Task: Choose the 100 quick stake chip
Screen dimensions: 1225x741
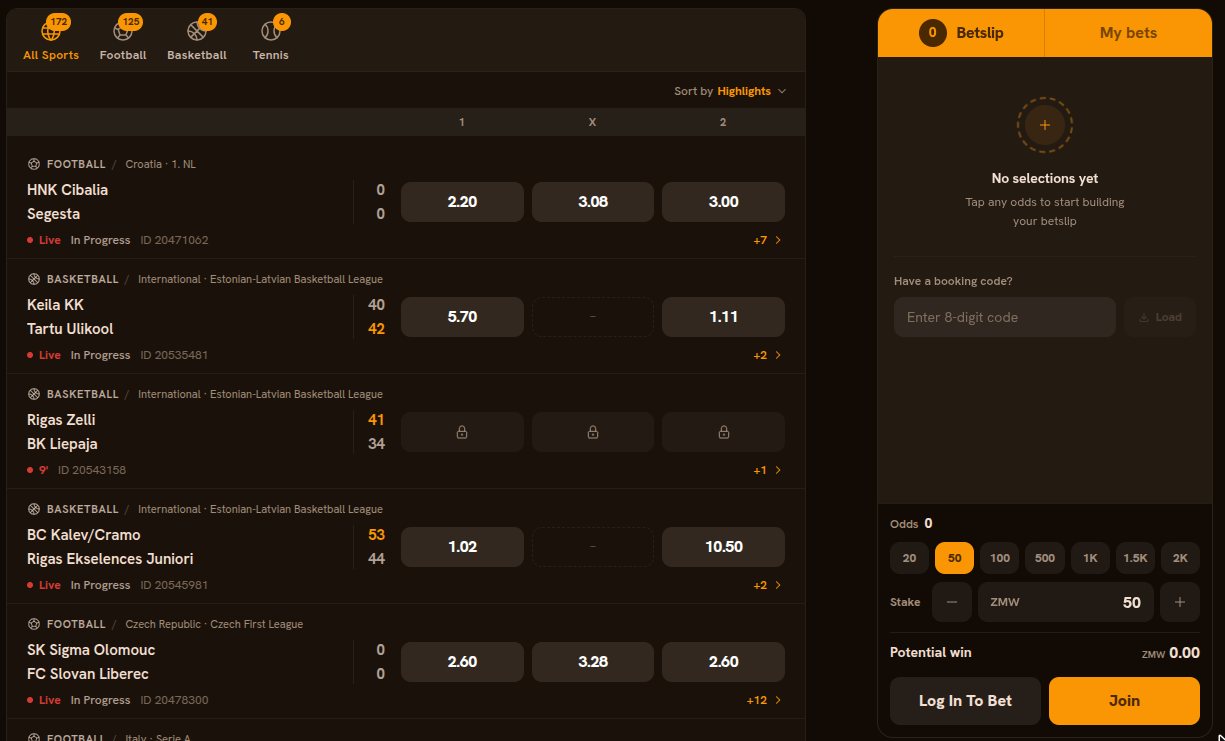Action: tap(999, 558)
